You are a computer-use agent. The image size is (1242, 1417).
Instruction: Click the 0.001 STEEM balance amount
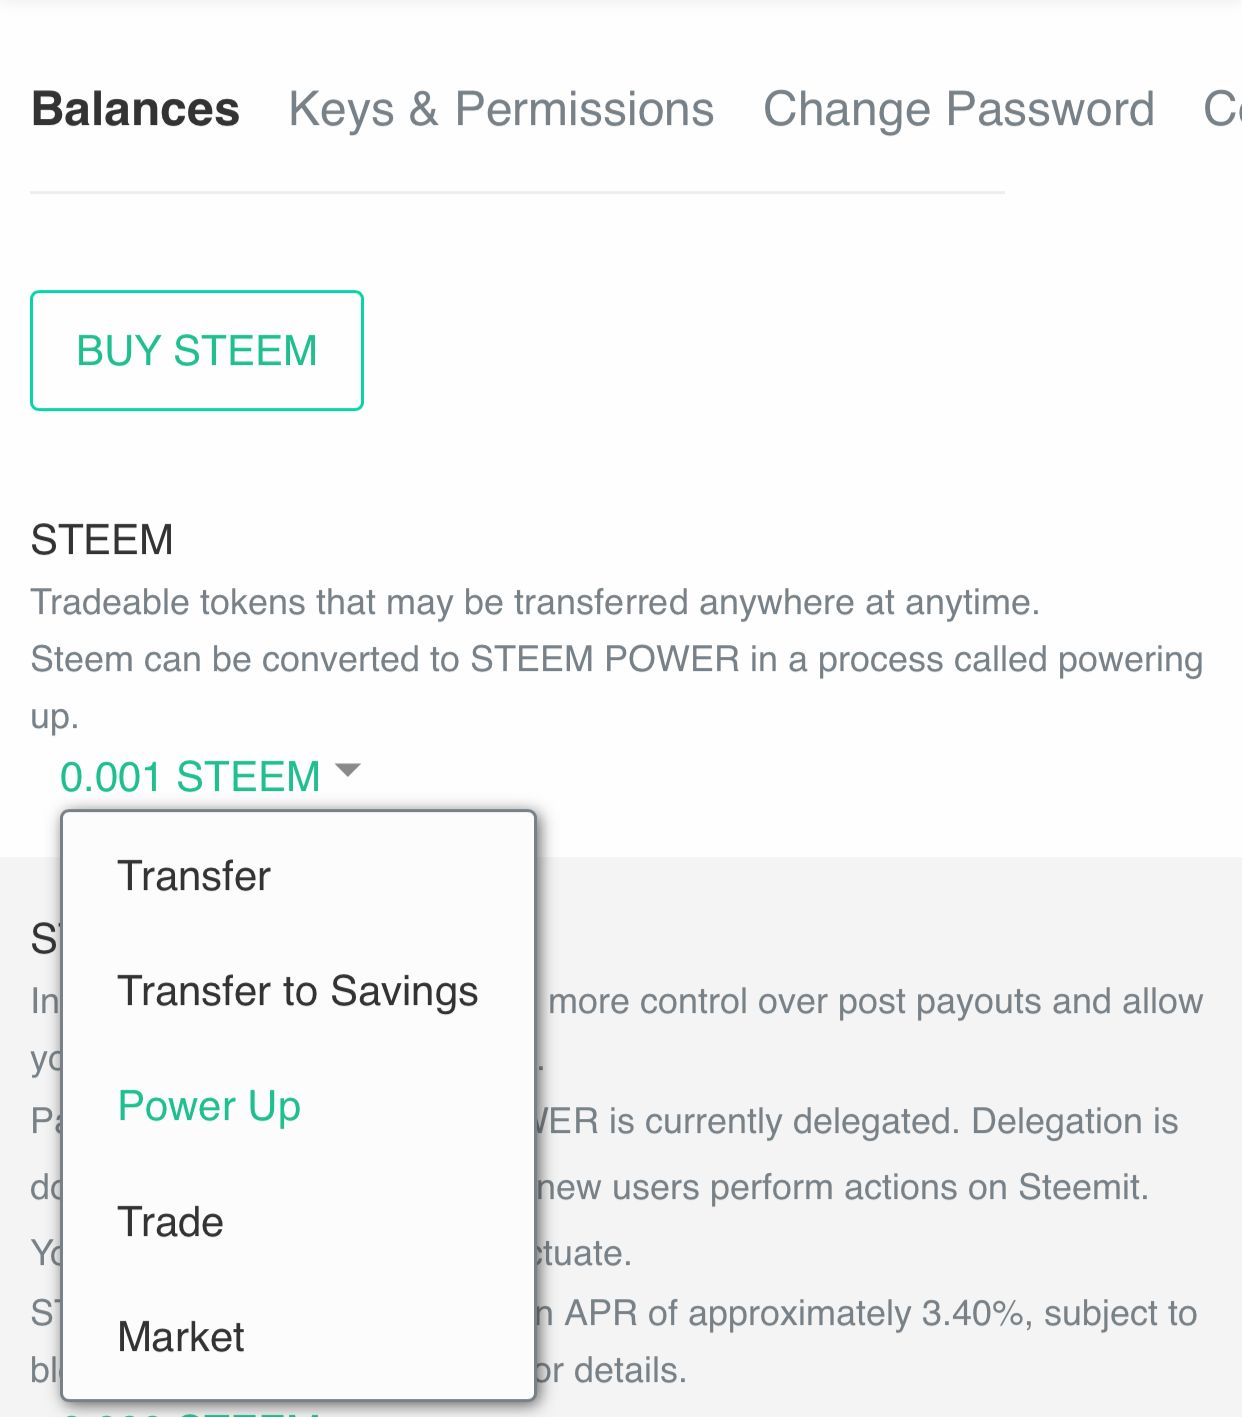coord(190,777)
